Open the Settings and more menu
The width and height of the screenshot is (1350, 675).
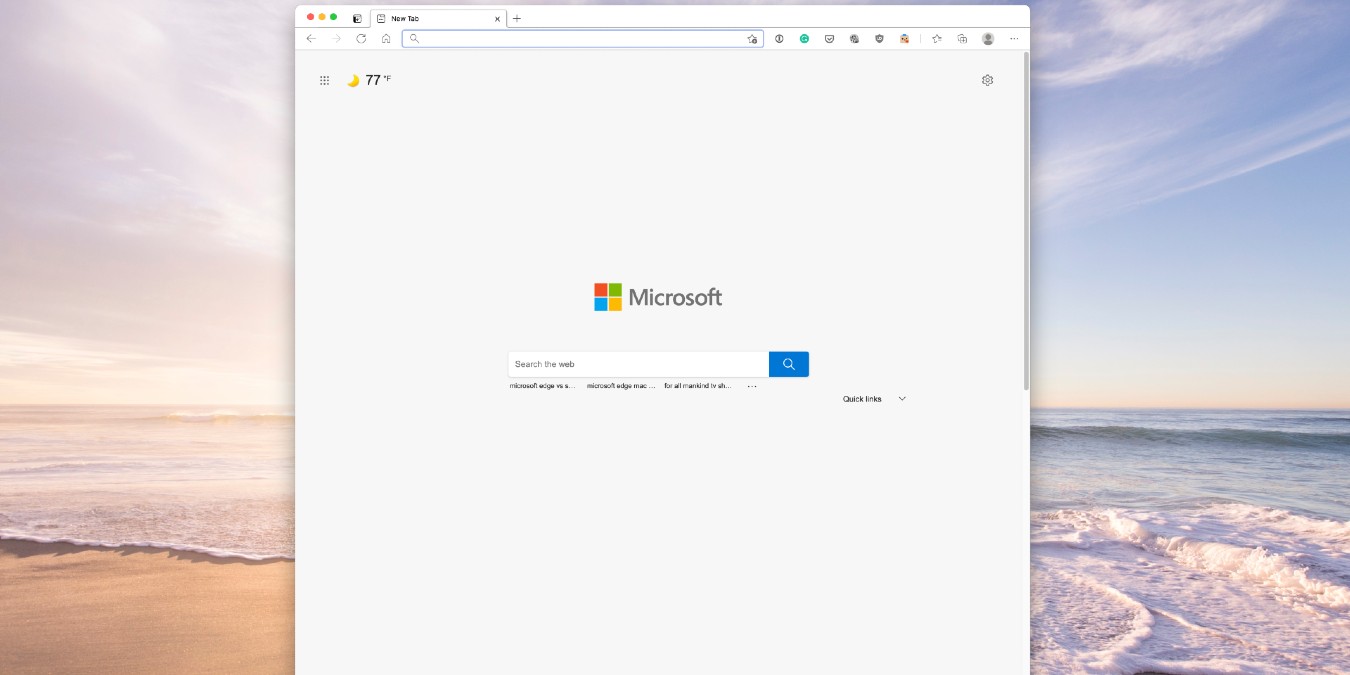[1014, 38]
